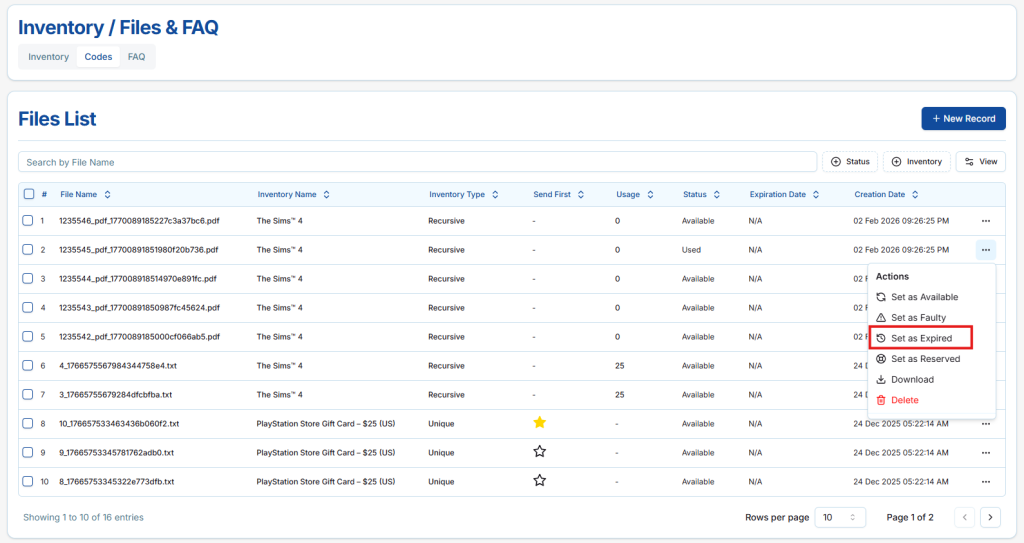Click the File Name column sort icon
The image size is (1024, 543).
click(108, 195)
